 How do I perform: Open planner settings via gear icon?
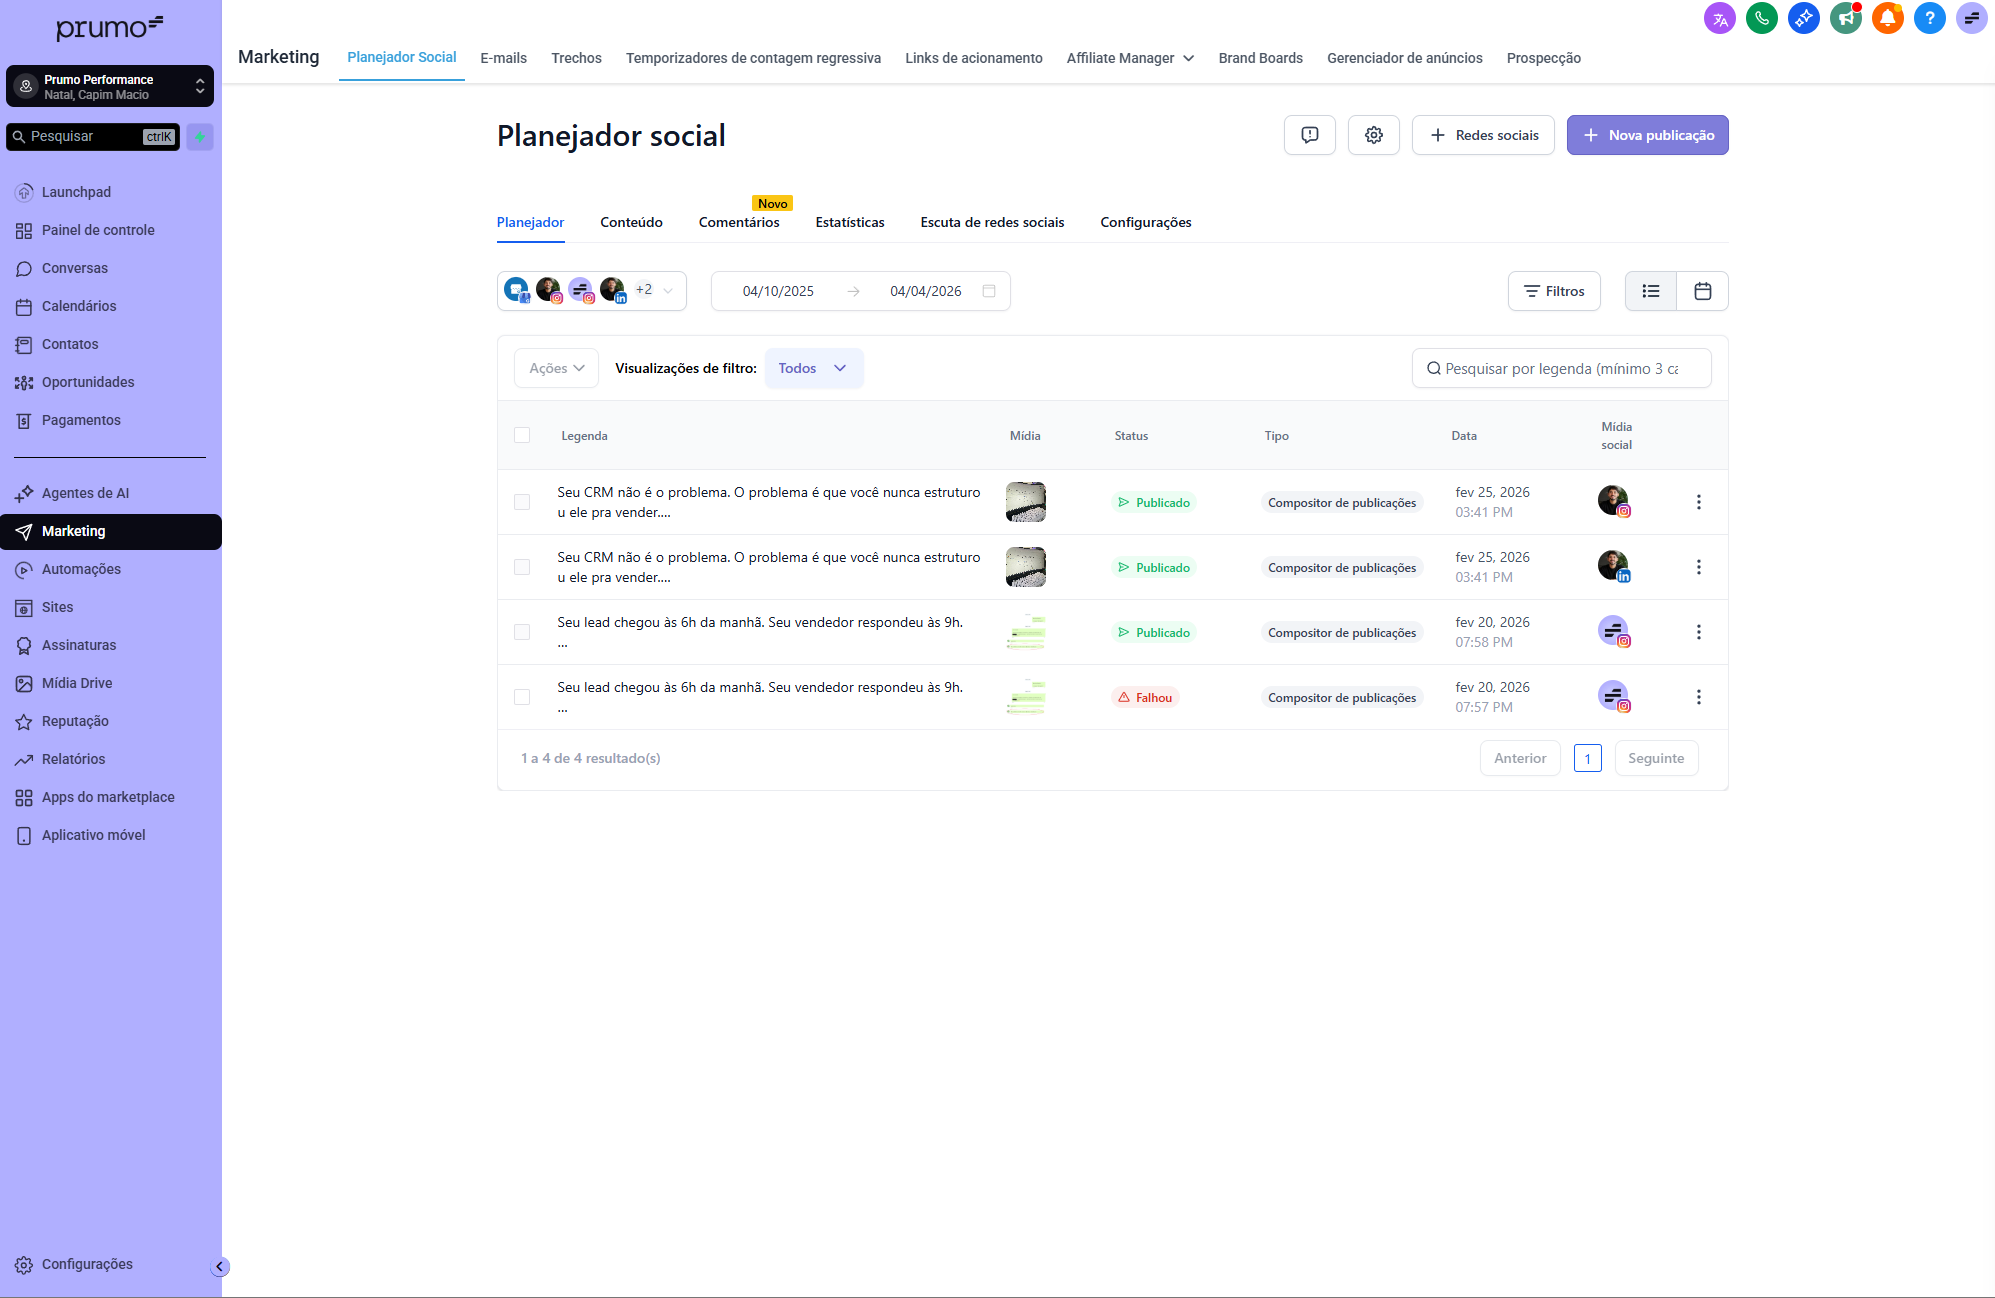pos(1373,135)
